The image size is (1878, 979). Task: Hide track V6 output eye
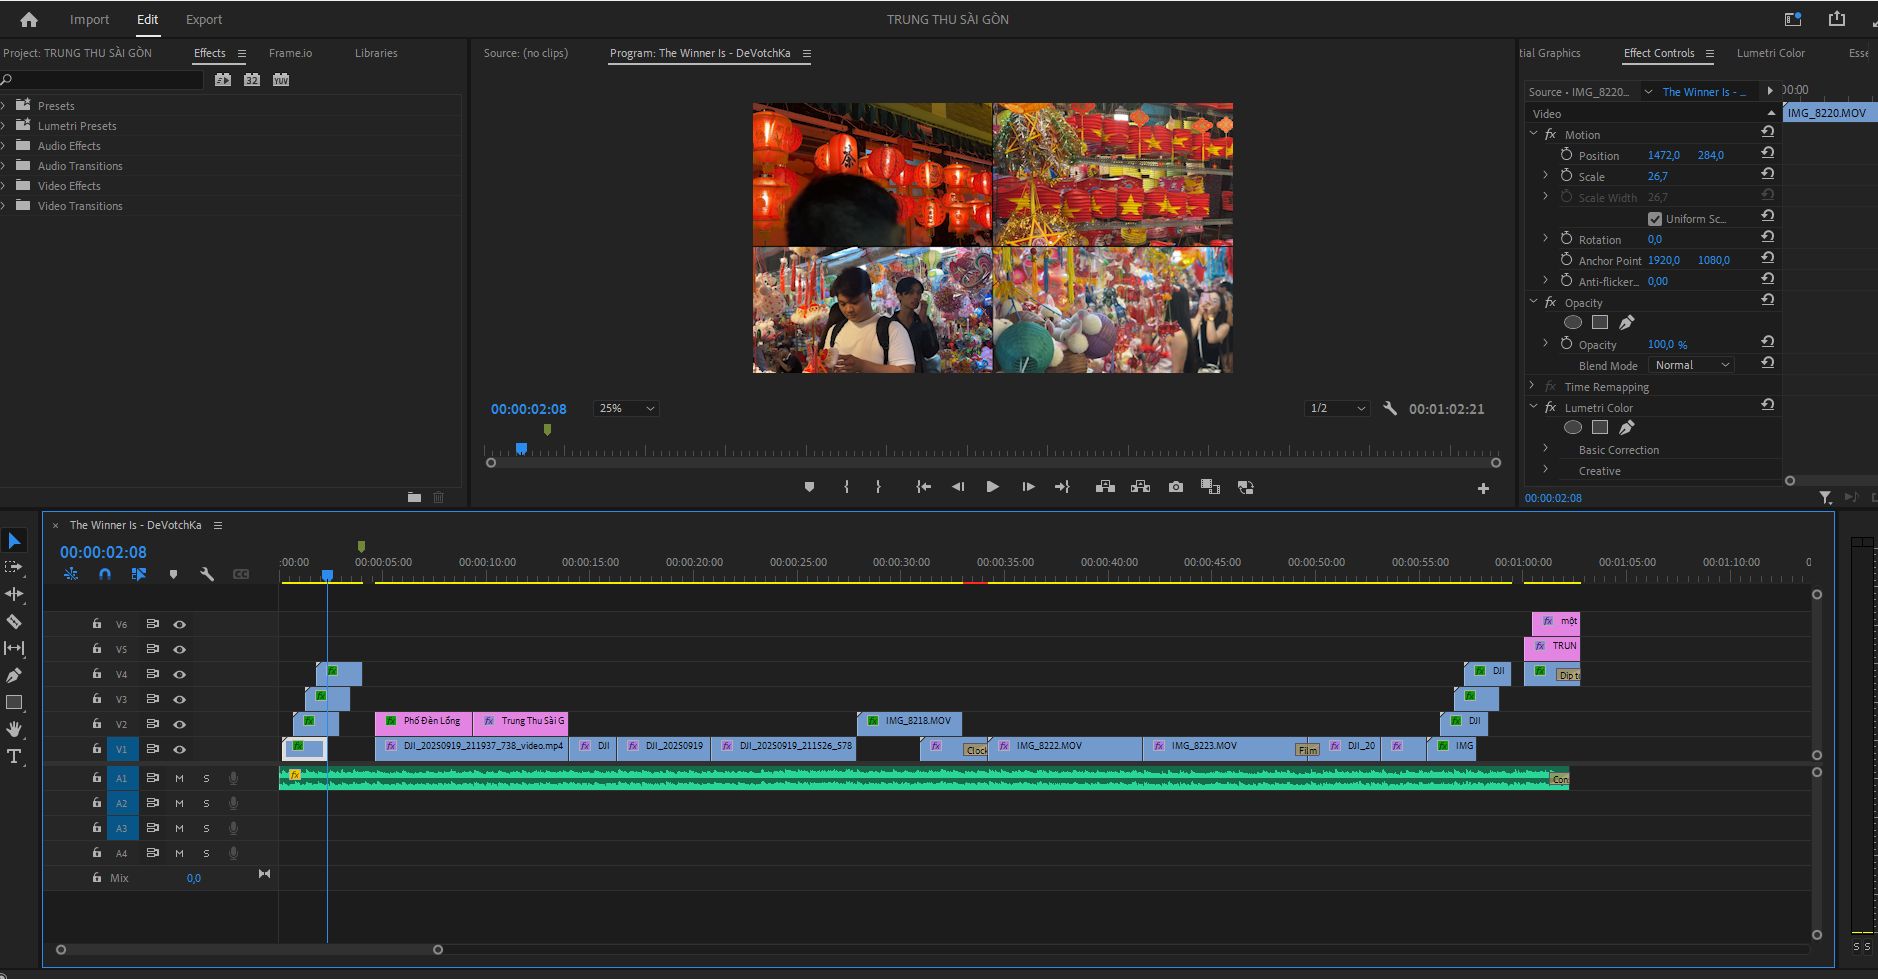180,624
